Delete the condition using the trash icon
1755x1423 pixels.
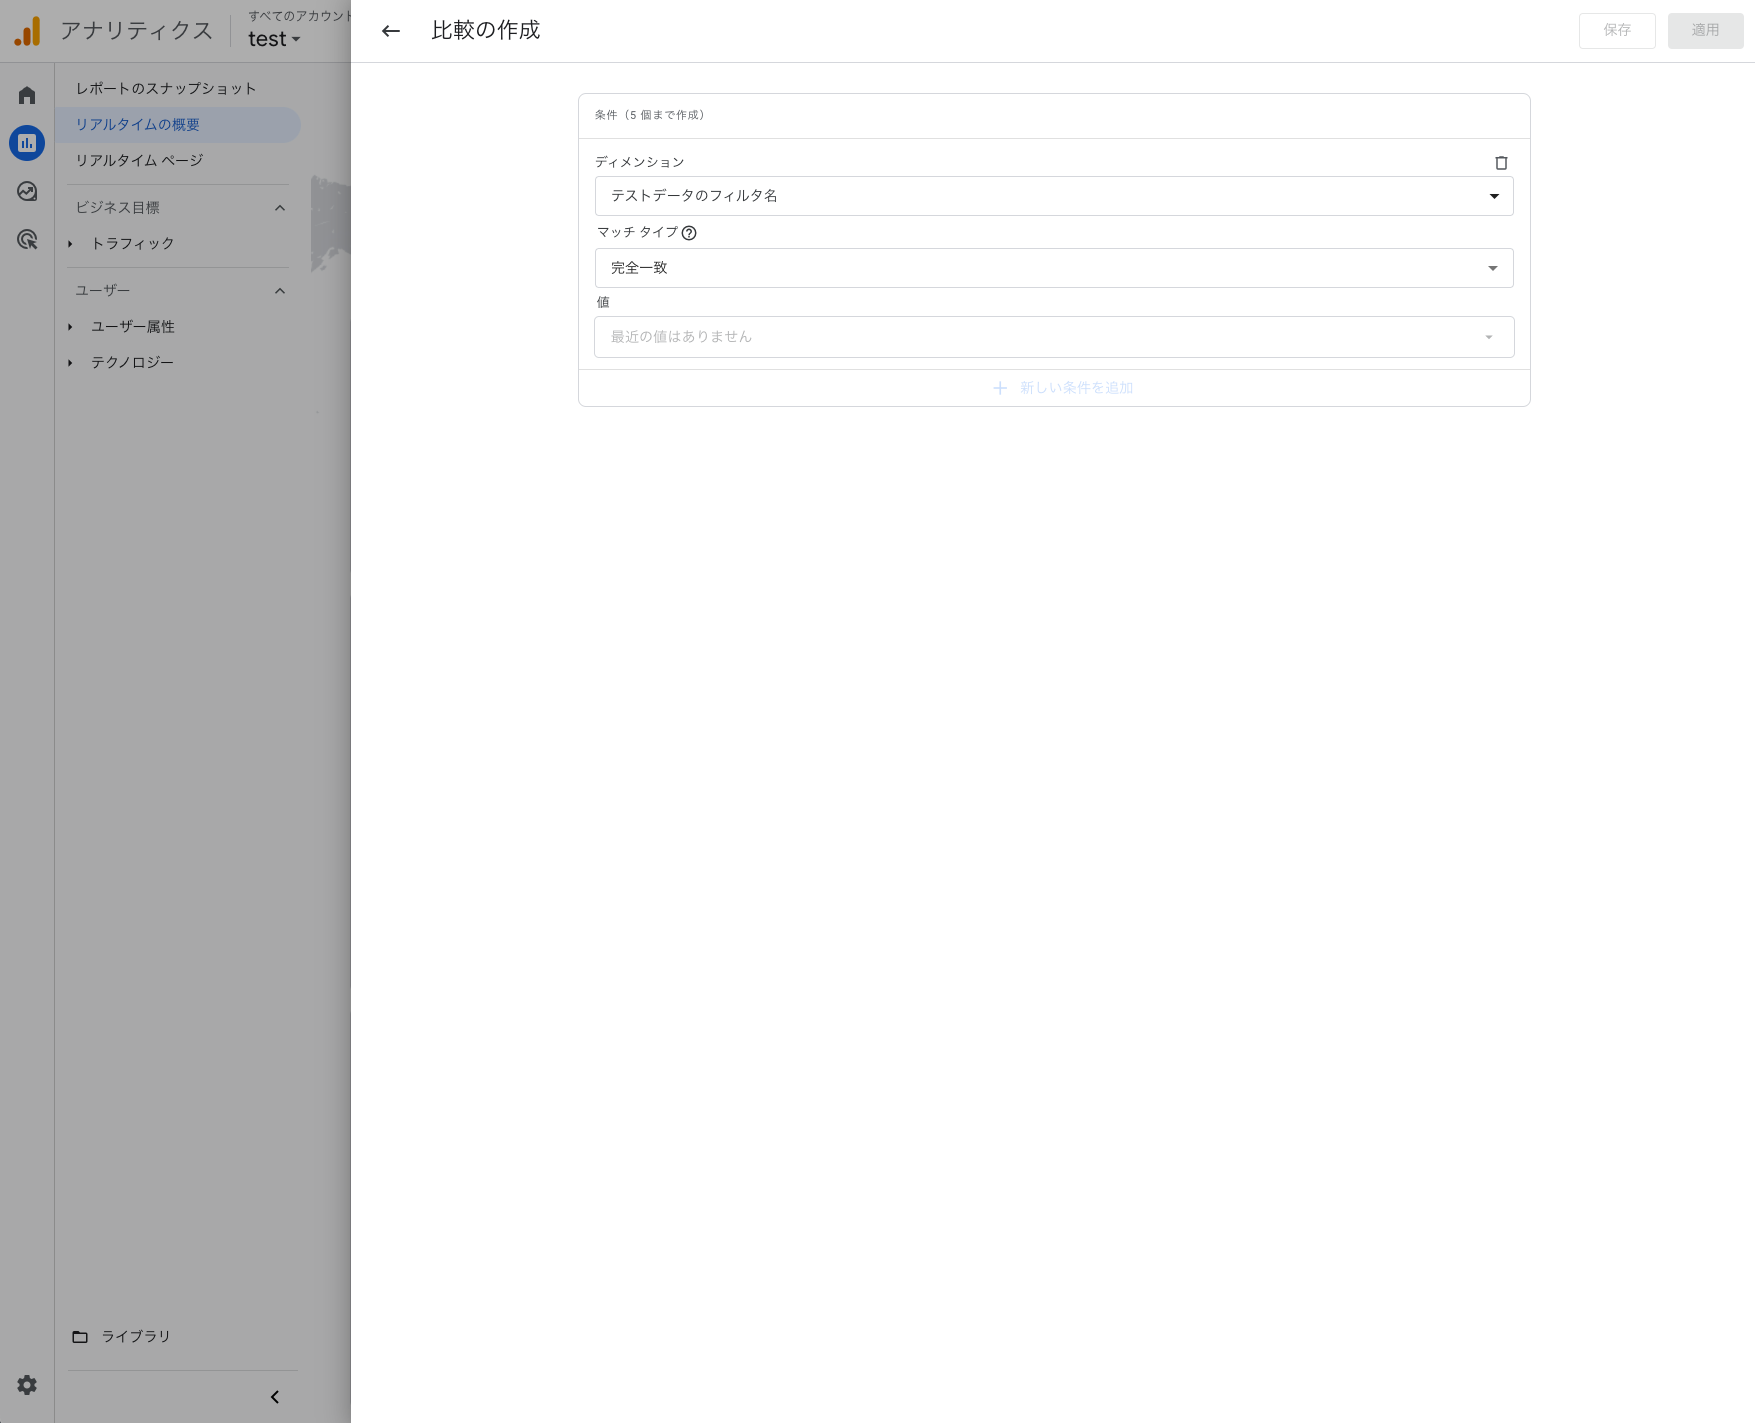(x=1502, y=162)
